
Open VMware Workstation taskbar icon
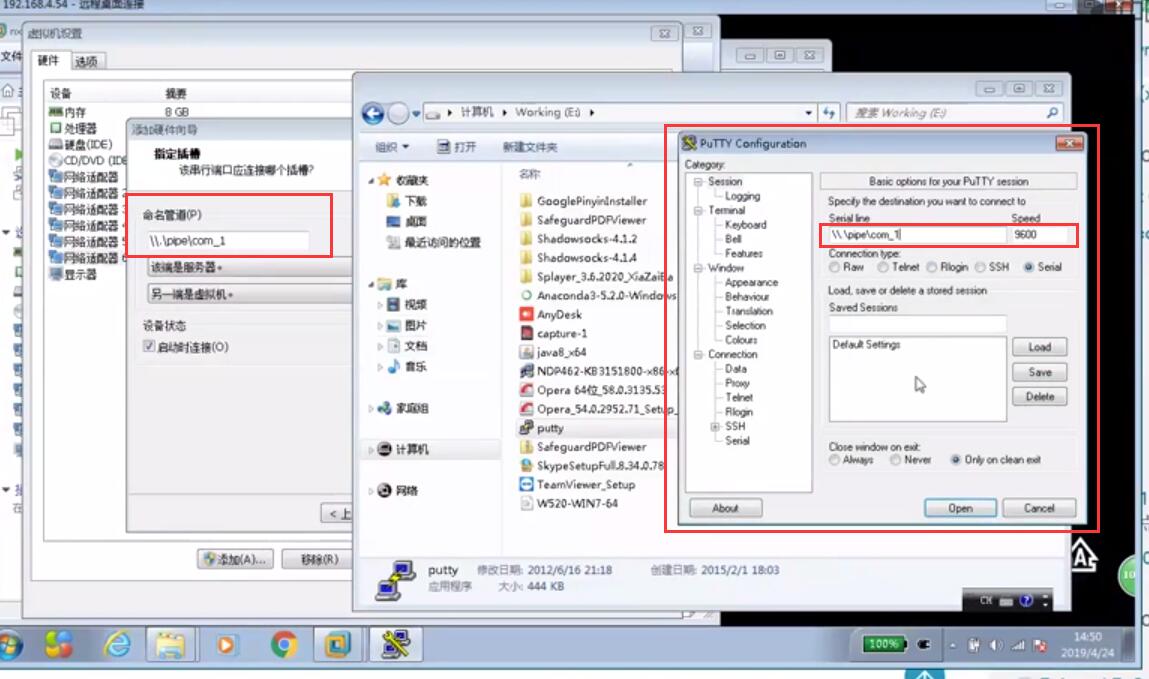coord(337,645)
